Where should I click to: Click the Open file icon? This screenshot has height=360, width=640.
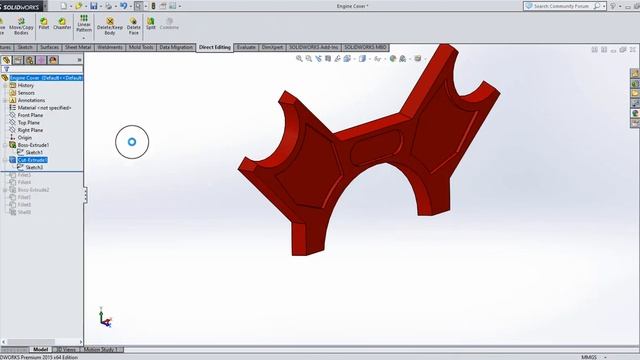(78, 6)
